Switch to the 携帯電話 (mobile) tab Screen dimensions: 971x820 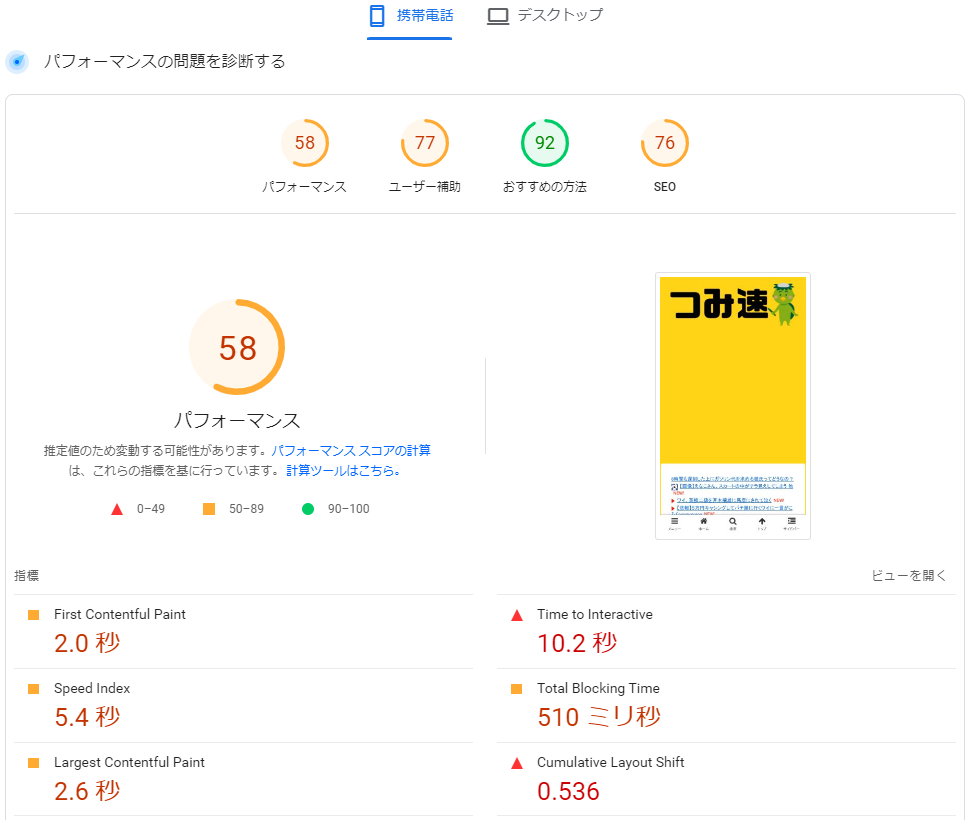409,17
